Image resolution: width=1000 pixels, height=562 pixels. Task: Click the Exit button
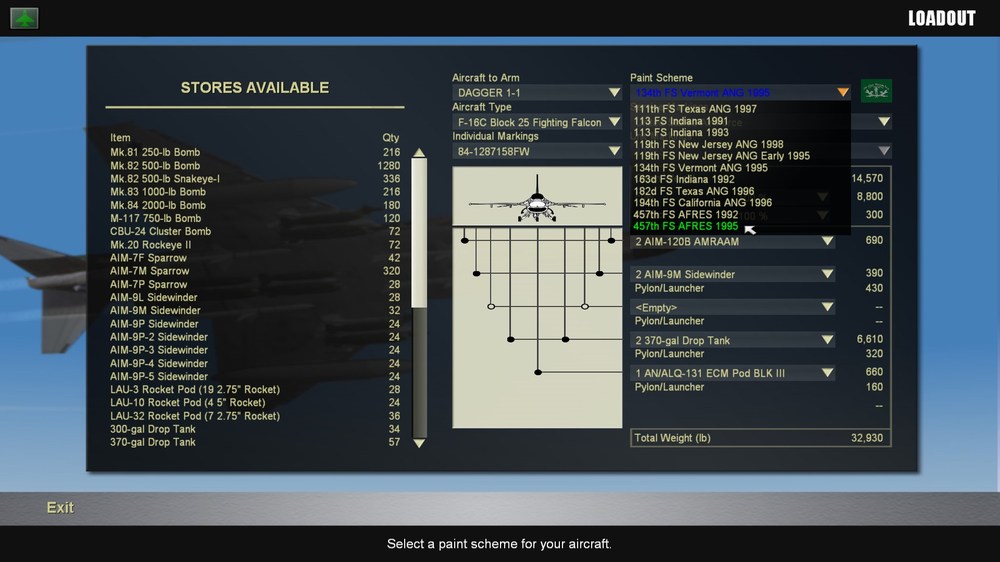click(x=60, y=508)
